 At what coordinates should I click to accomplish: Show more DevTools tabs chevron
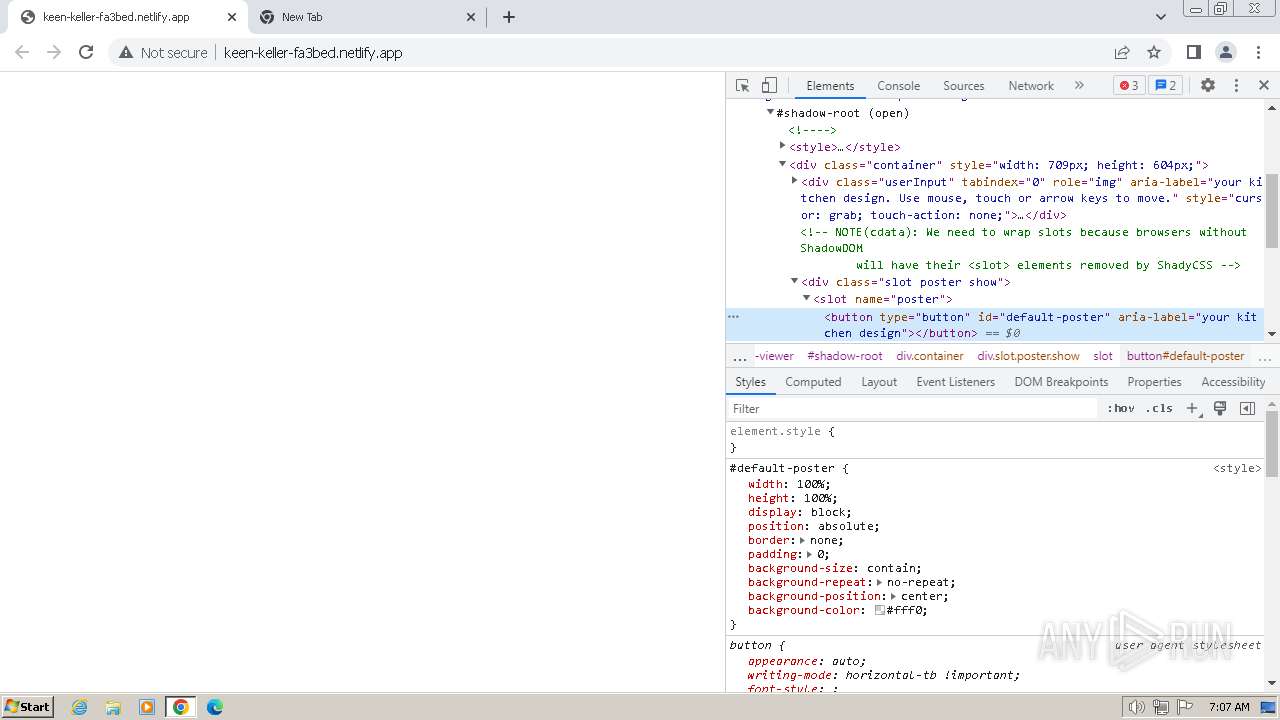click(1079, 86)
